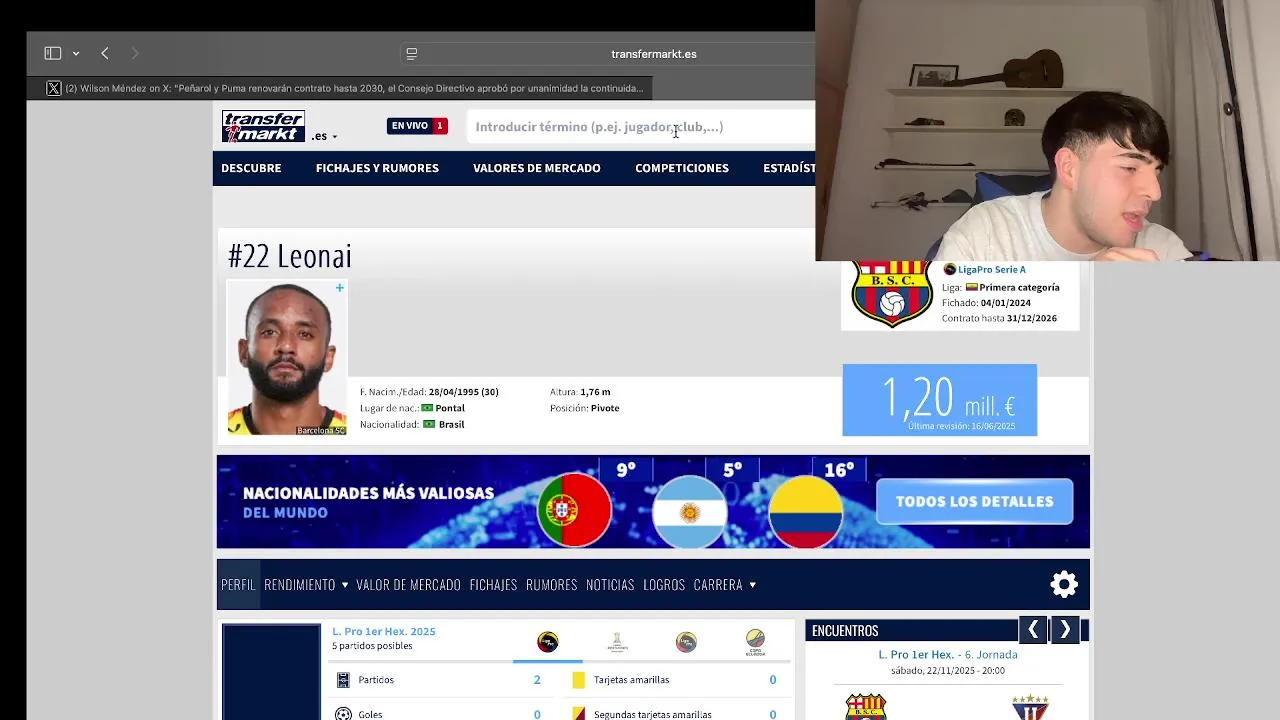
Task: Open the settings gear icon
Action: coord(1064,584)
